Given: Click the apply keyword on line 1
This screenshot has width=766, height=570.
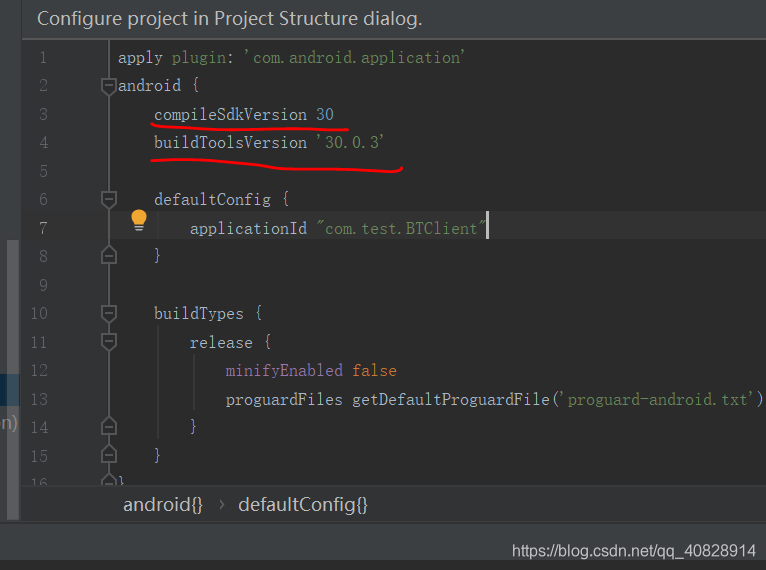Looking at the screenshot, I should [140, 58].
